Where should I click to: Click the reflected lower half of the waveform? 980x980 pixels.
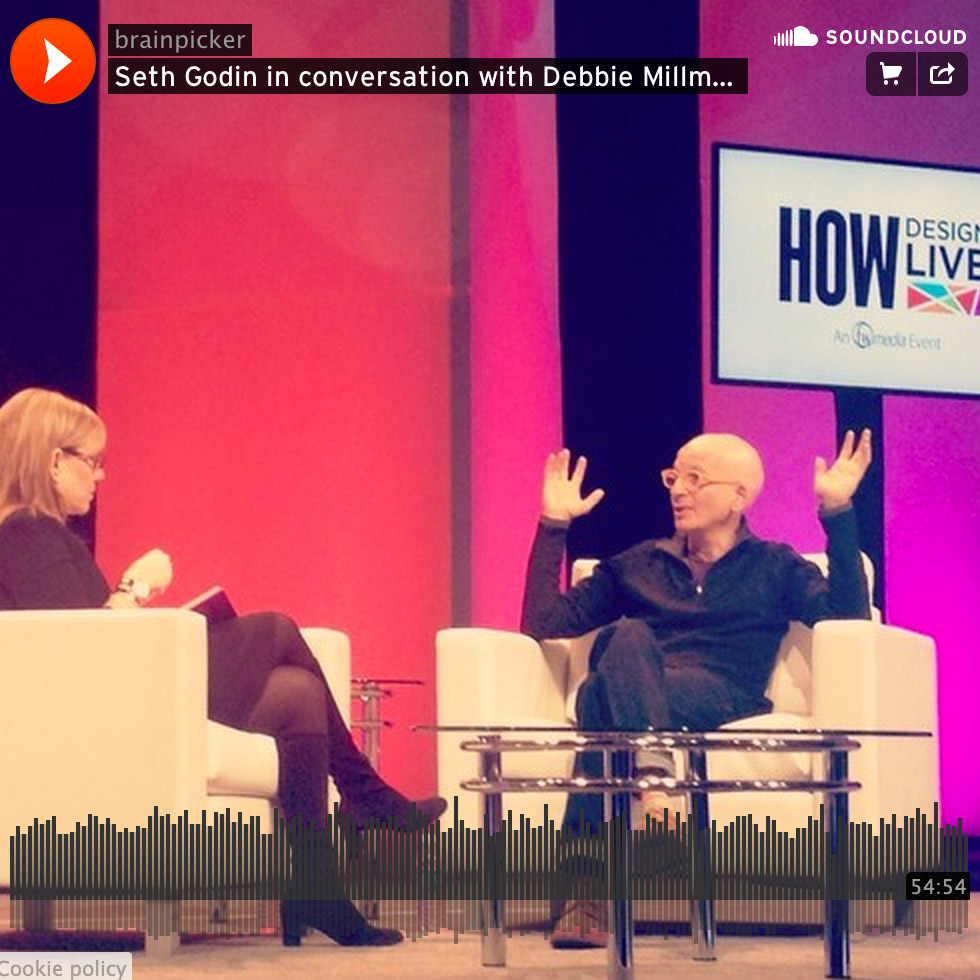pos(490,915)
